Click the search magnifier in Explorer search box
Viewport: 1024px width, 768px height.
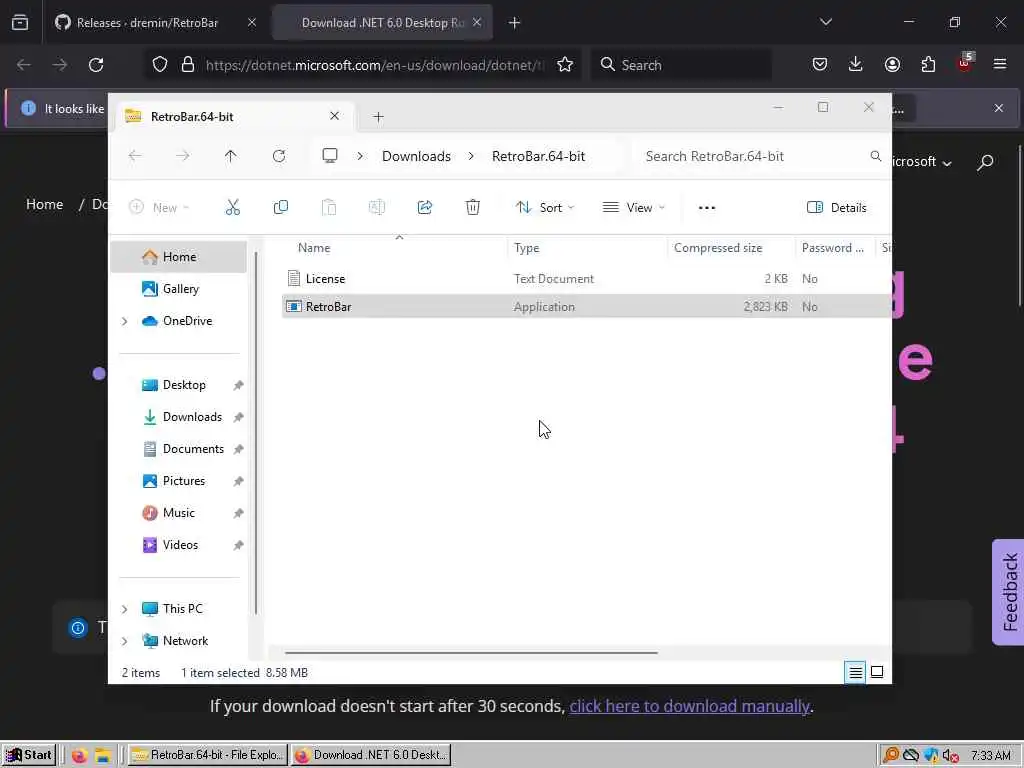(x=875, y=156)
